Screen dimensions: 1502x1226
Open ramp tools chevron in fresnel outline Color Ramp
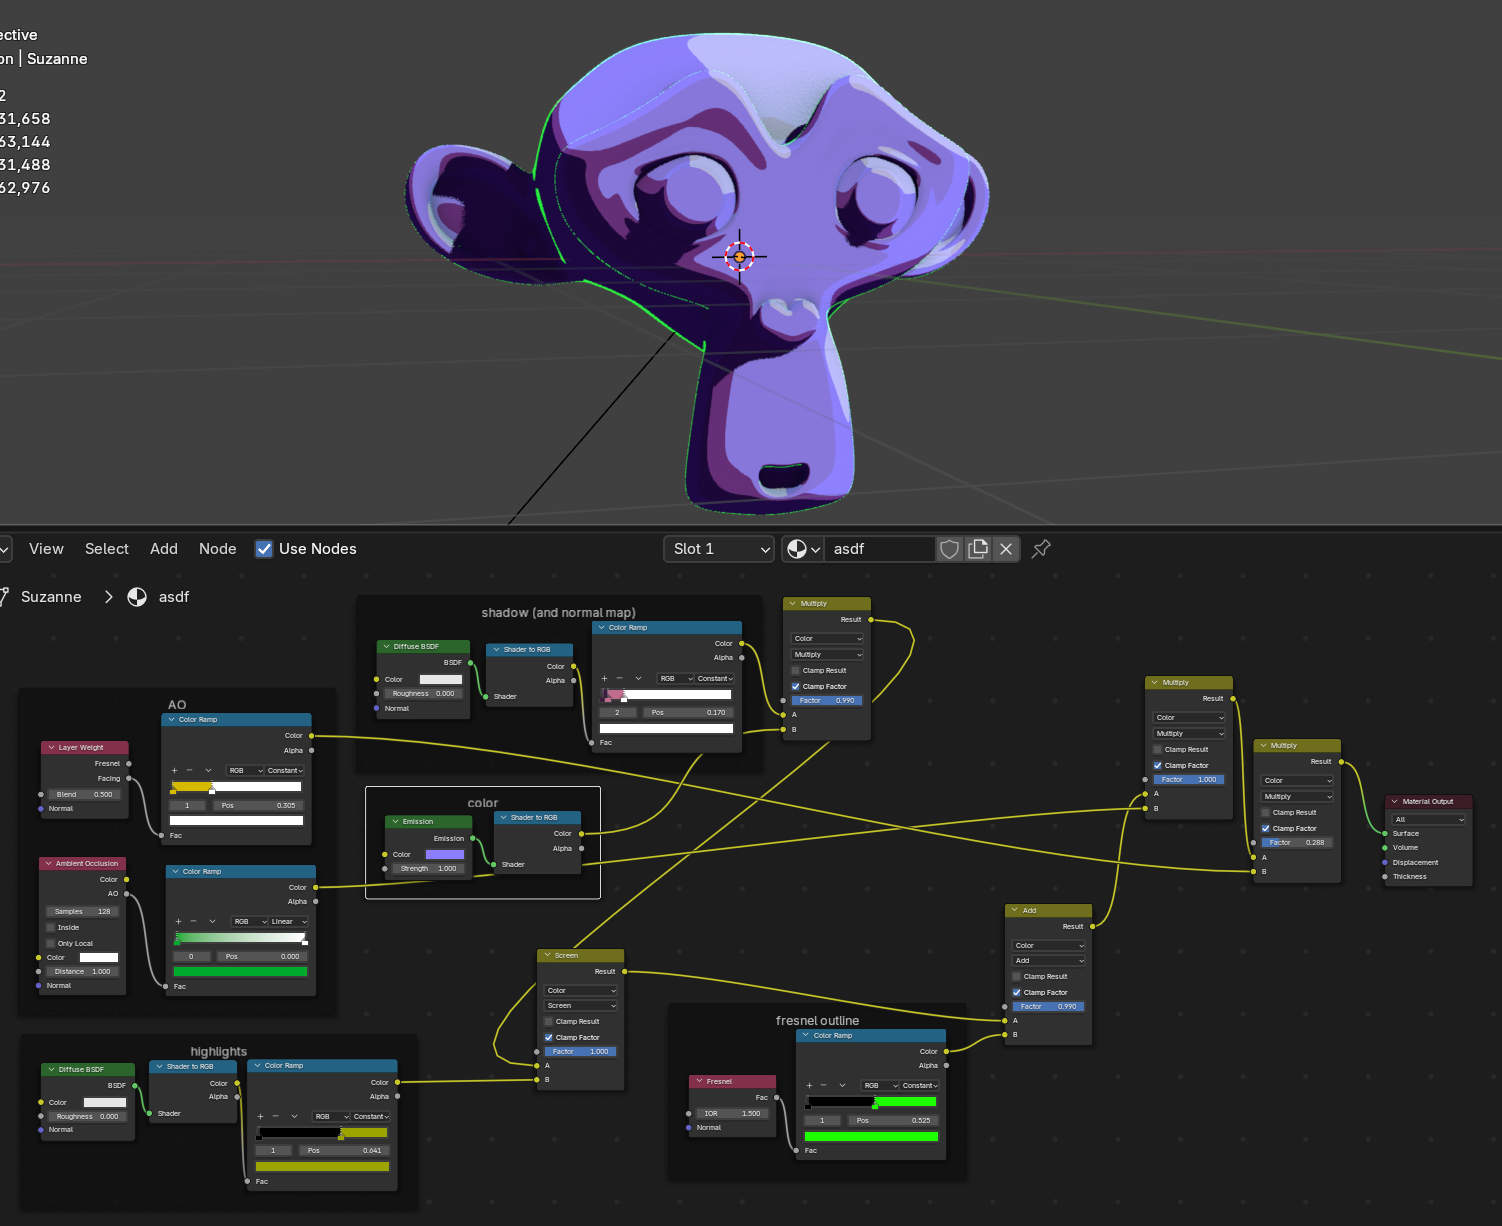[x=842, y=1085]
